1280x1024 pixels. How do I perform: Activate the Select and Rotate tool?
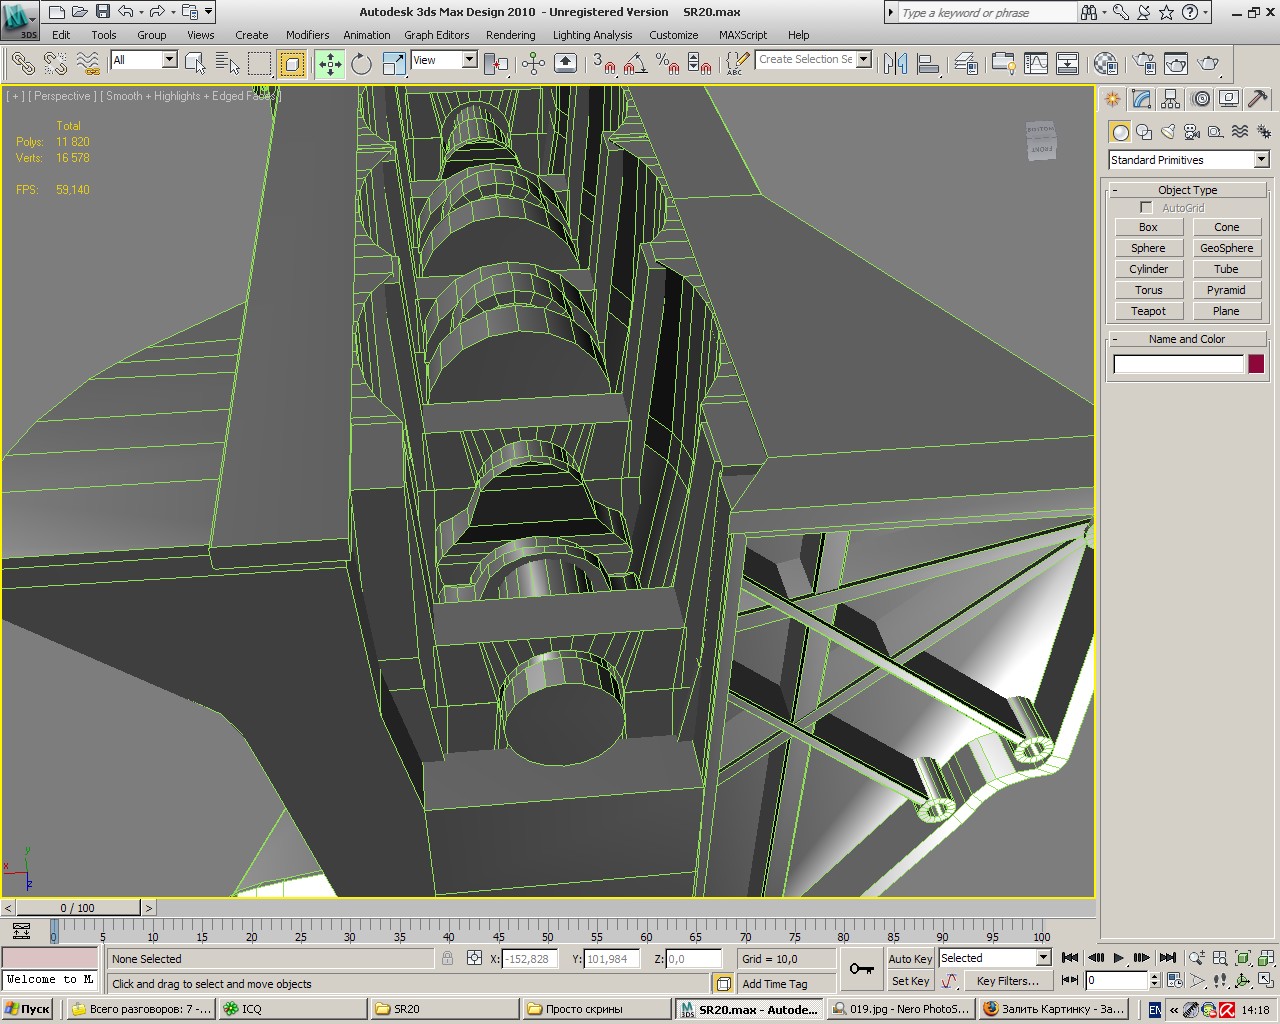click(362, 64)
